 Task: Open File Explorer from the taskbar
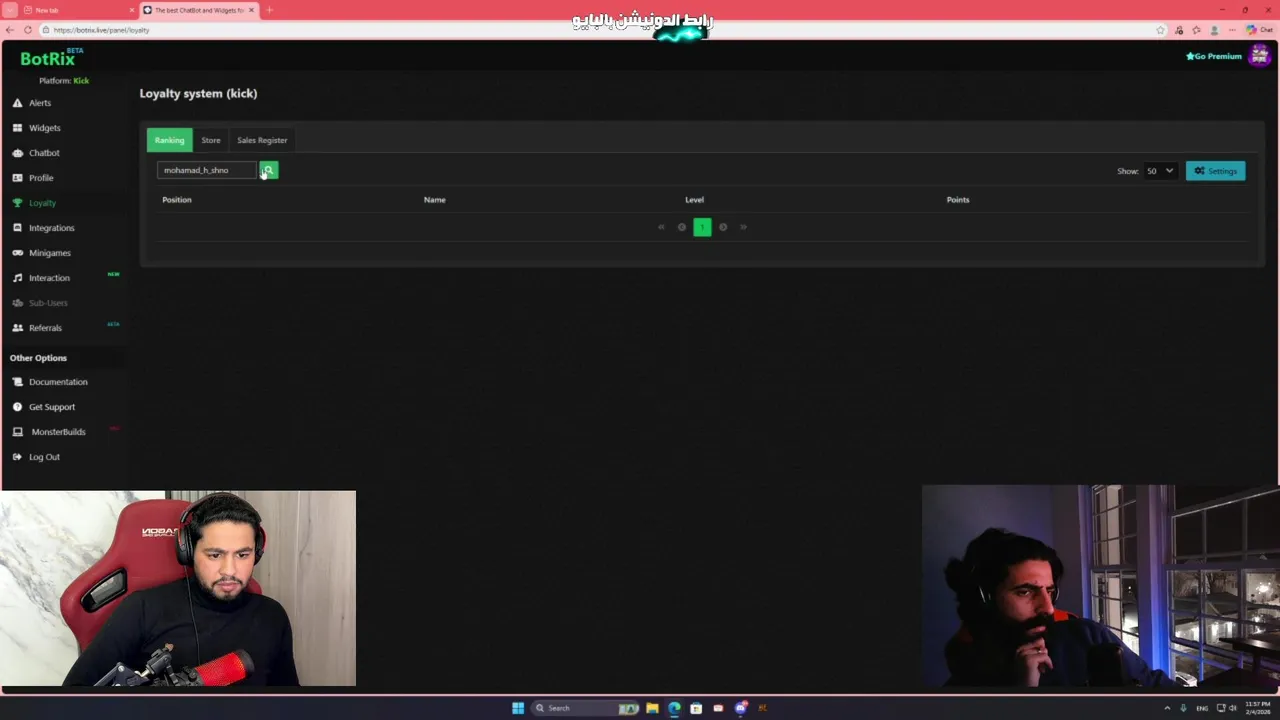click(652, 708)
